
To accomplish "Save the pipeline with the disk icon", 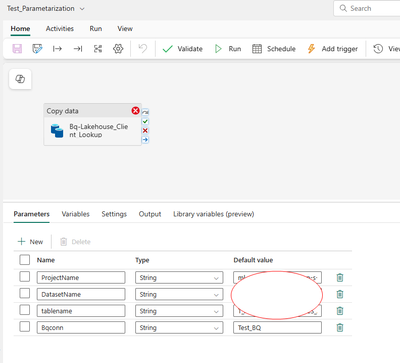I will [x=17, y=49].
